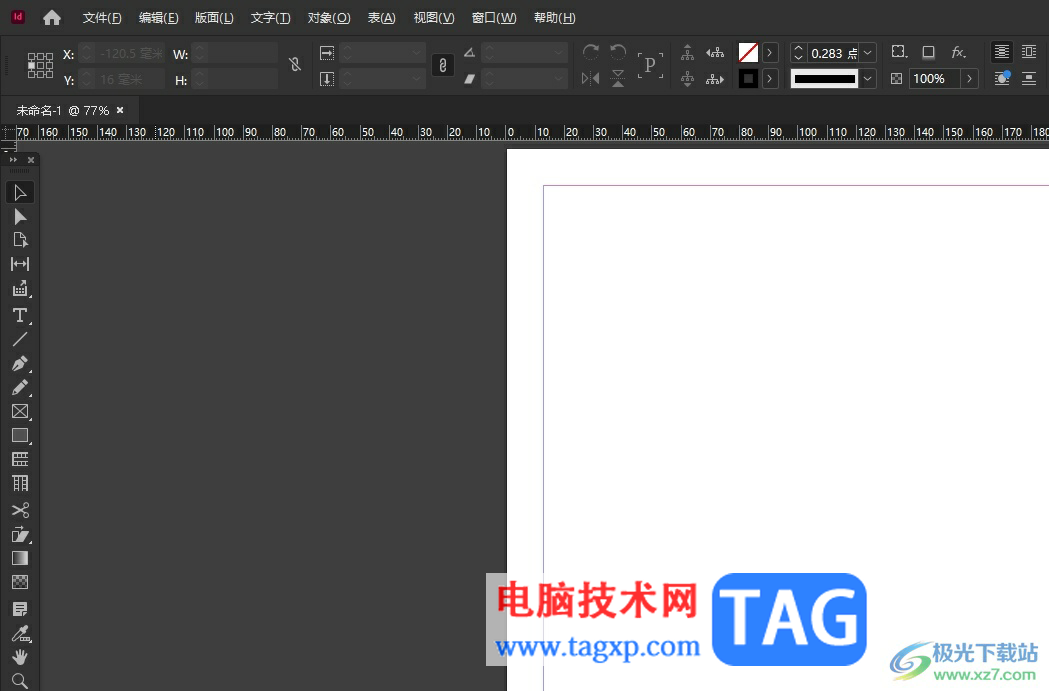
Task: Select the Zoom tool
Action: click(x=20, y=681)
